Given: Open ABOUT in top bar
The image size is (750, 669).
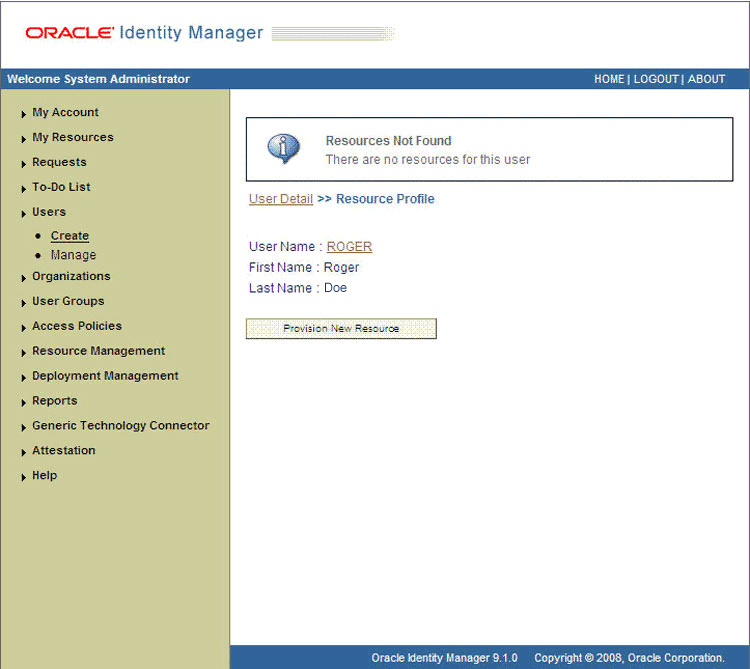Looking at the screenshot, I should 706,79.
